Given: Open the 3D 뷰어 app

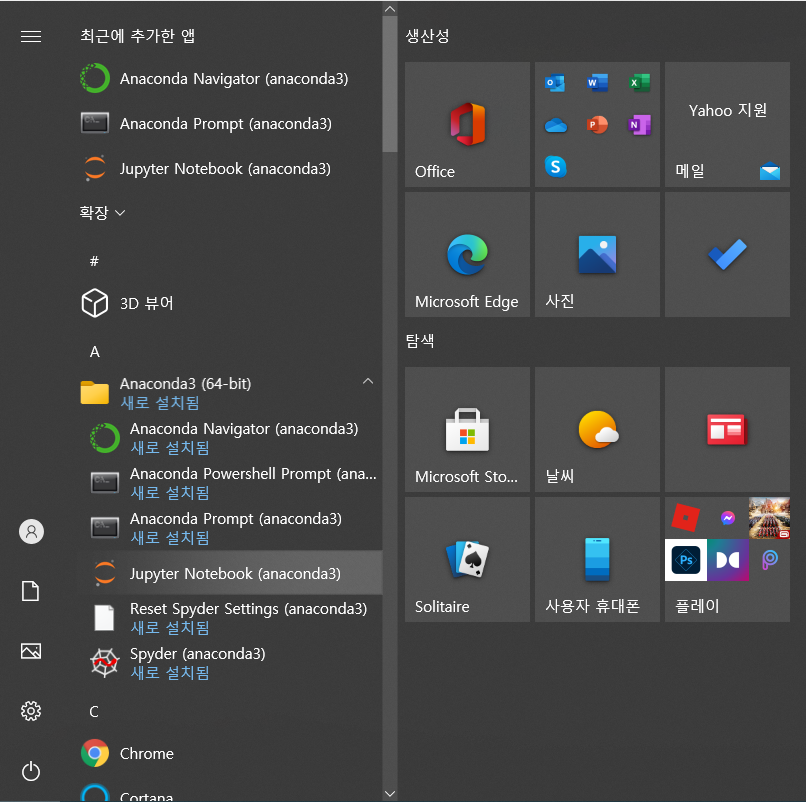Looking at the screenshot, I should tap(229, 303).
